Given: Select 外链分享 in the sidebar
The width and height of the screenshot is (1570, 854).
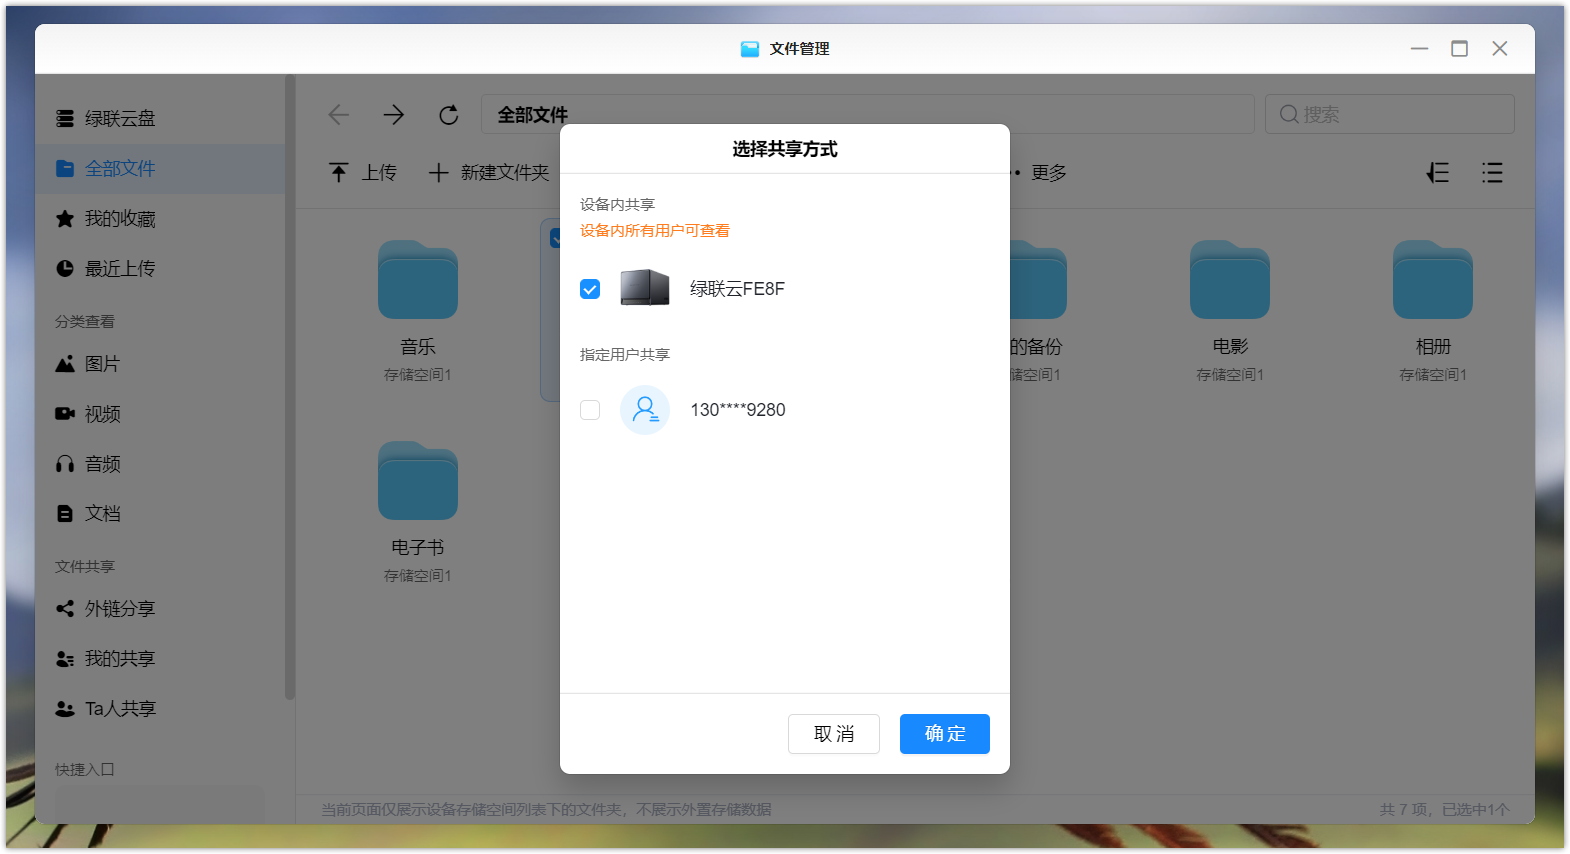Looking at the screenshot, I should tap(120, 609).
